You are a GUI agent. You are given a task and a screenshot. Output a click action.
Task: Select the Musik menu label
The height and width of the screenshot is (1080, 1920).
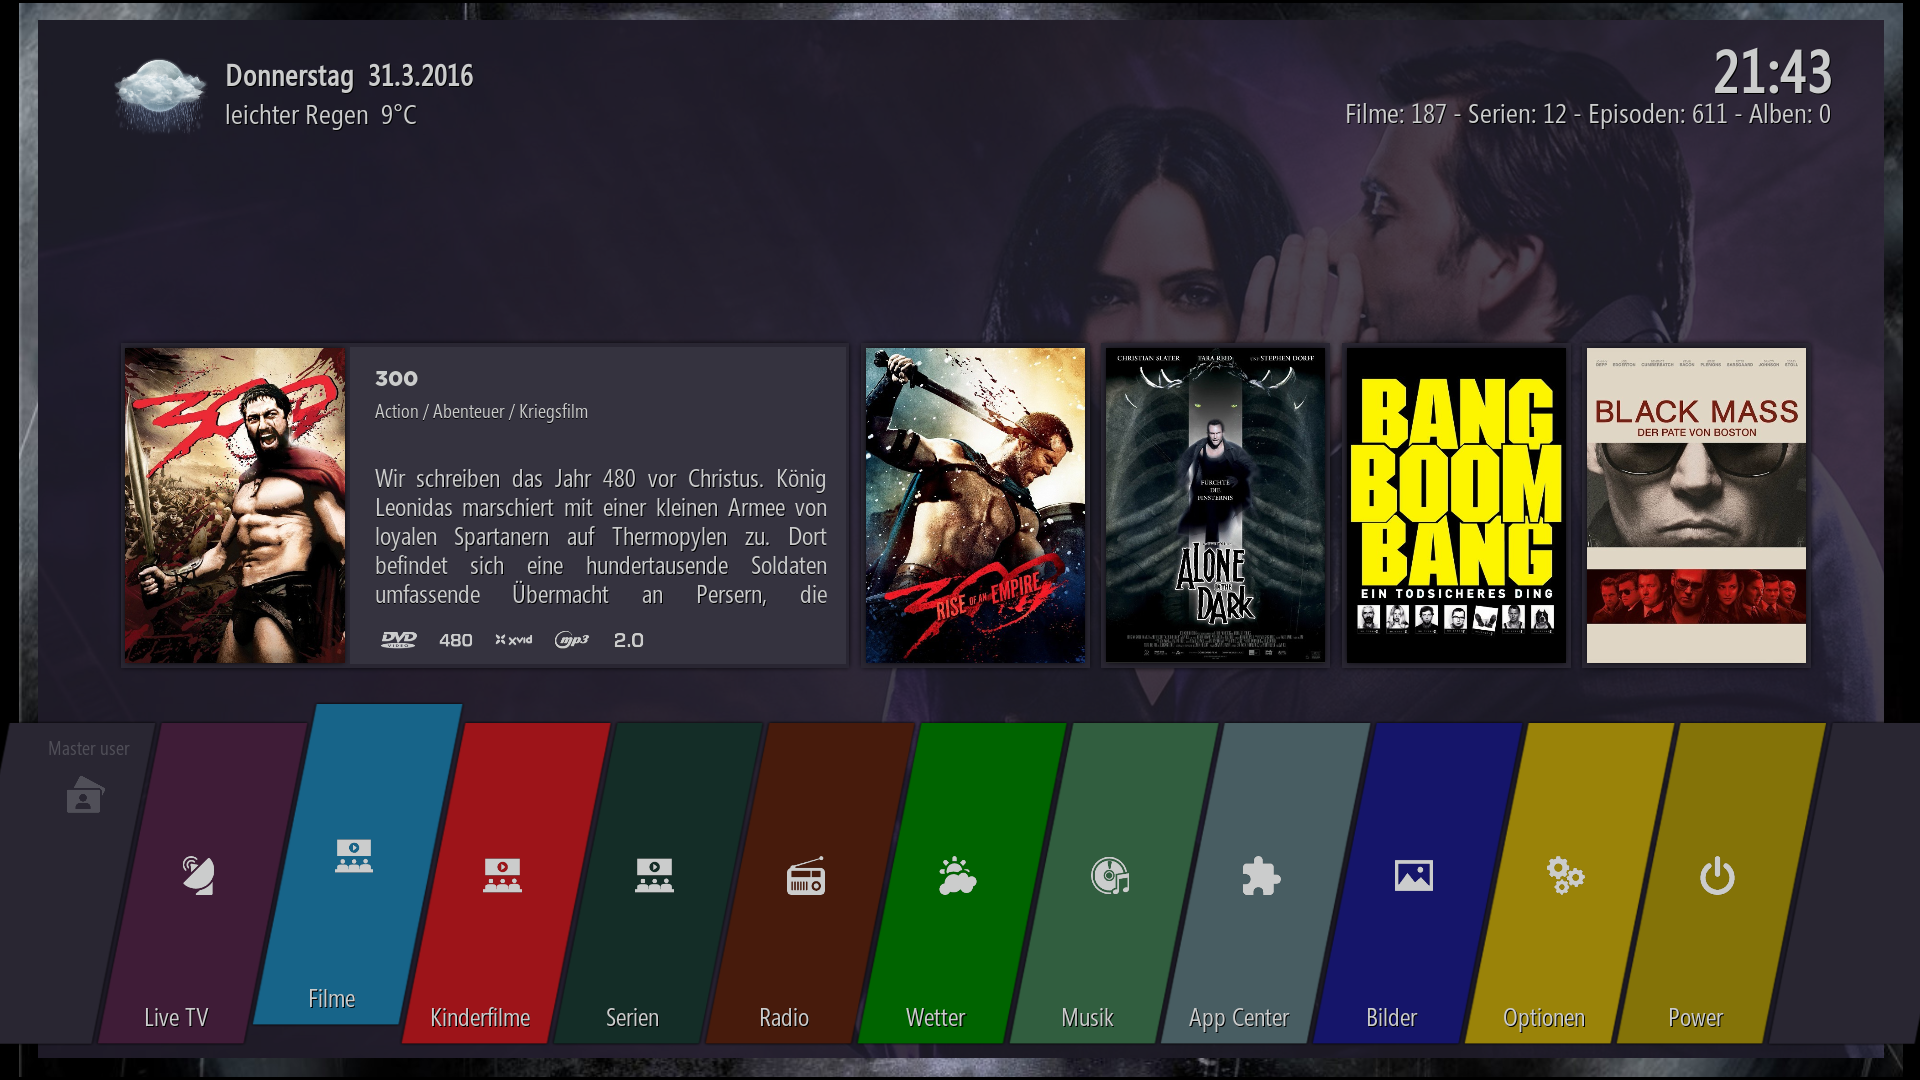point(1087,1018)
